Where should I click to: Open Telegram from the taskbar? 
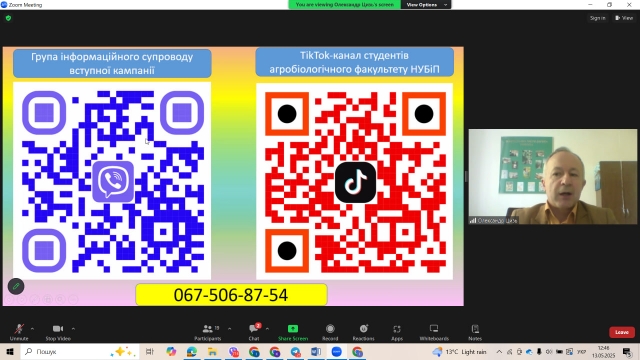[x=296, y=351]
